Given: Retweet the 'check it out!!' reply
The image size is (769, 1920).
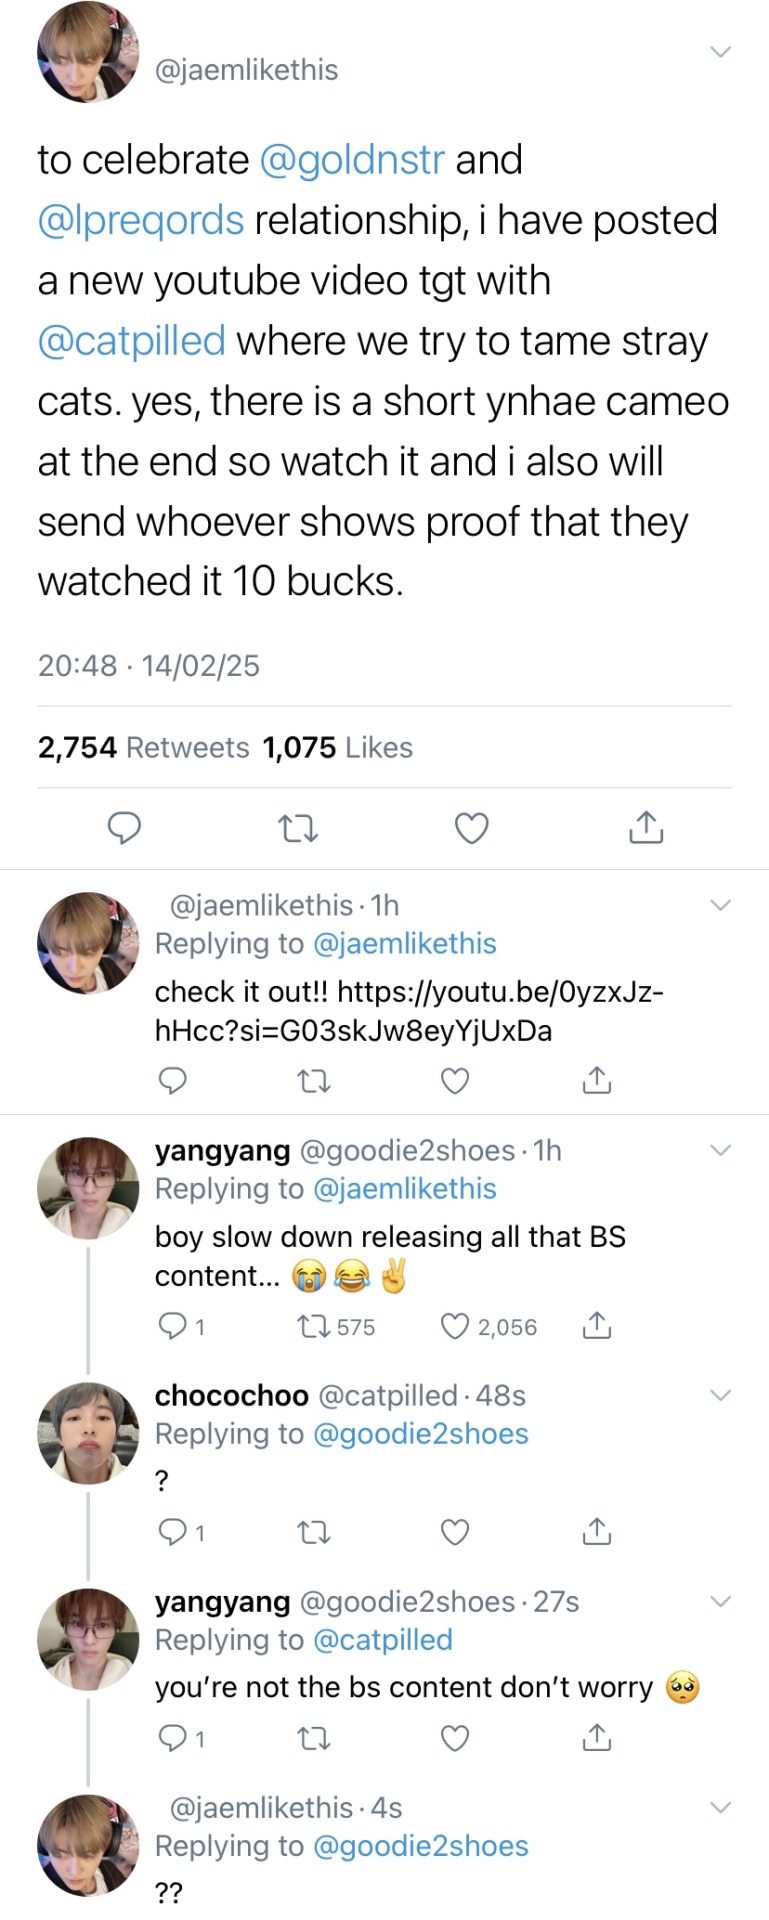Looking at the screenshot, I should 315,1081.
